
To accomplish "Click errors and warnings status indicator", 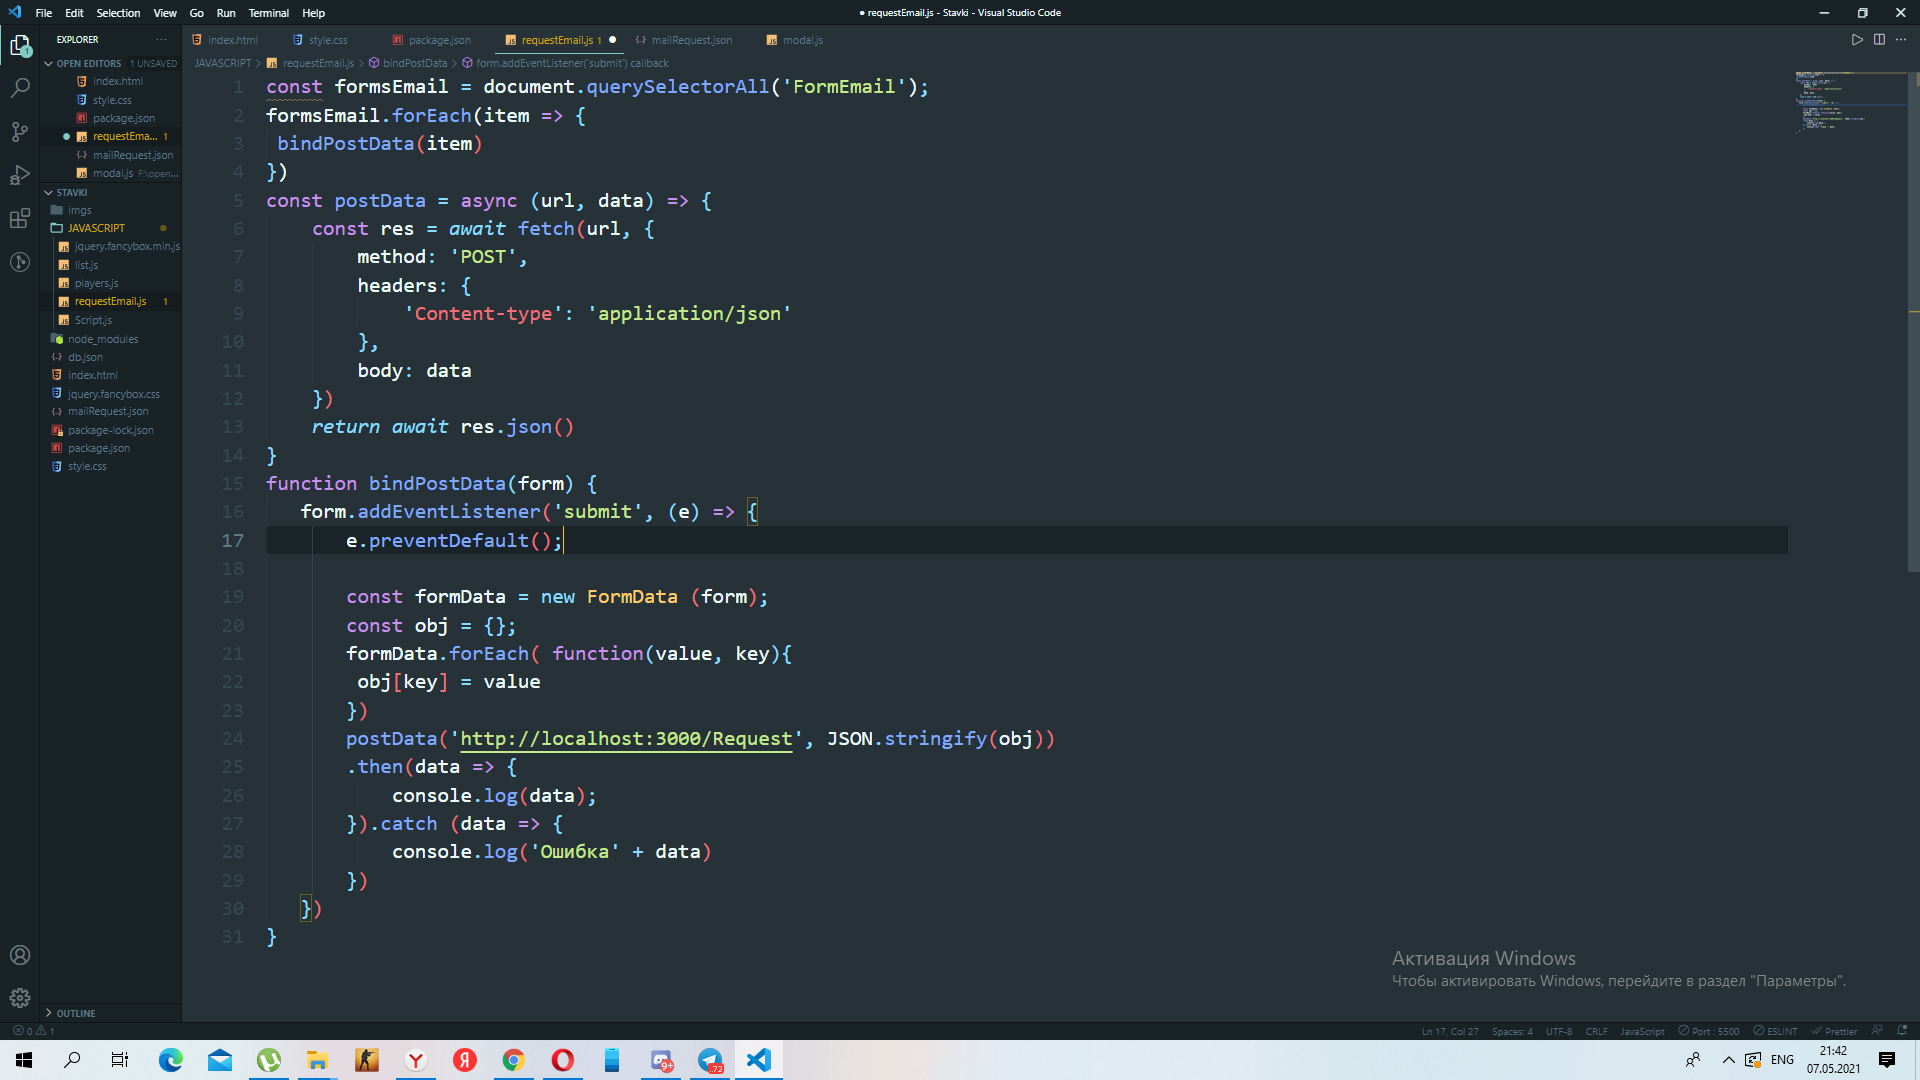I will 34,1031.
